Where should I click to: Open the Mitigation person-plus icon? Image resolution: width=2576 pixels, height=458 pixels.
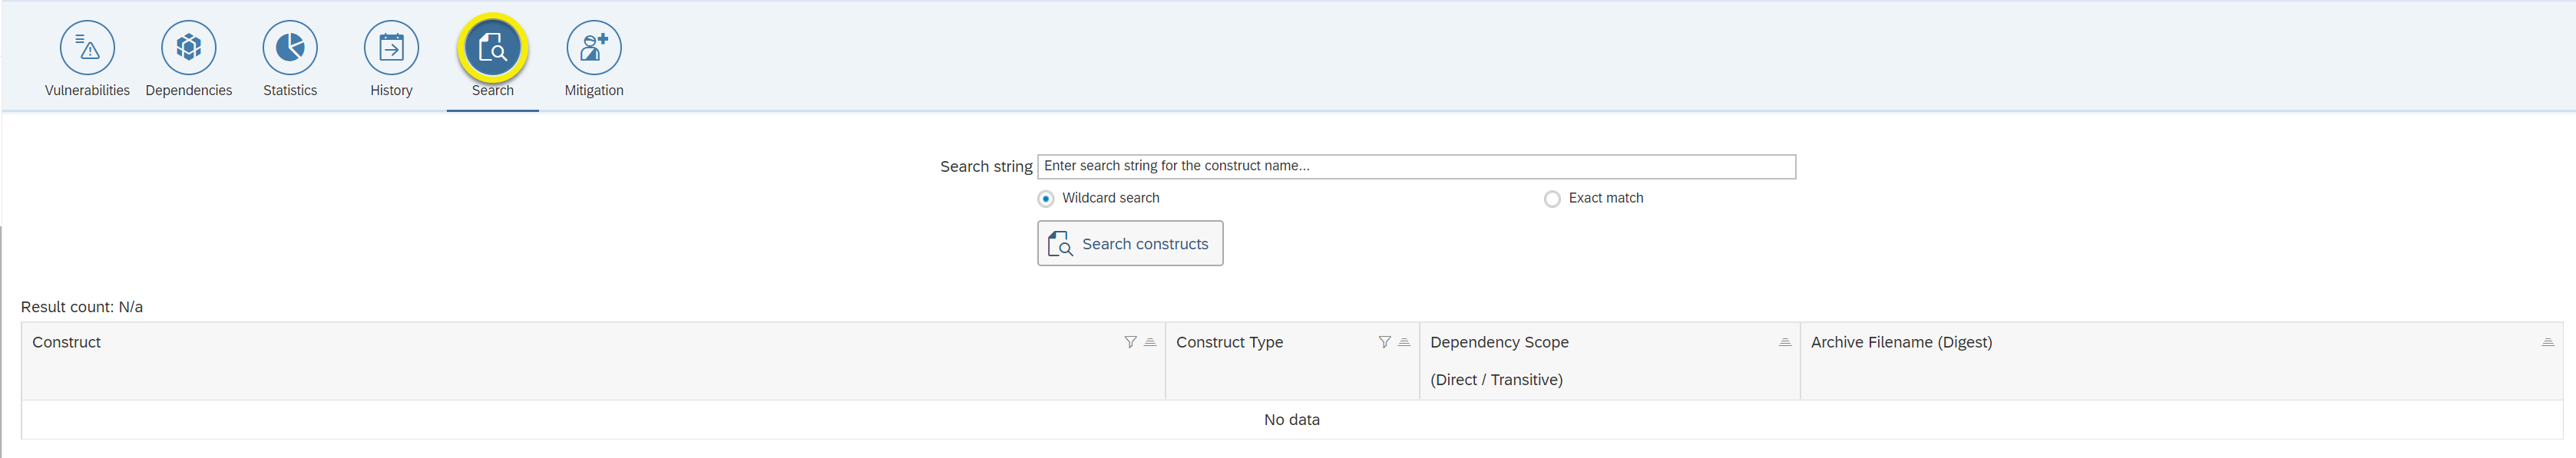point(594,47)
